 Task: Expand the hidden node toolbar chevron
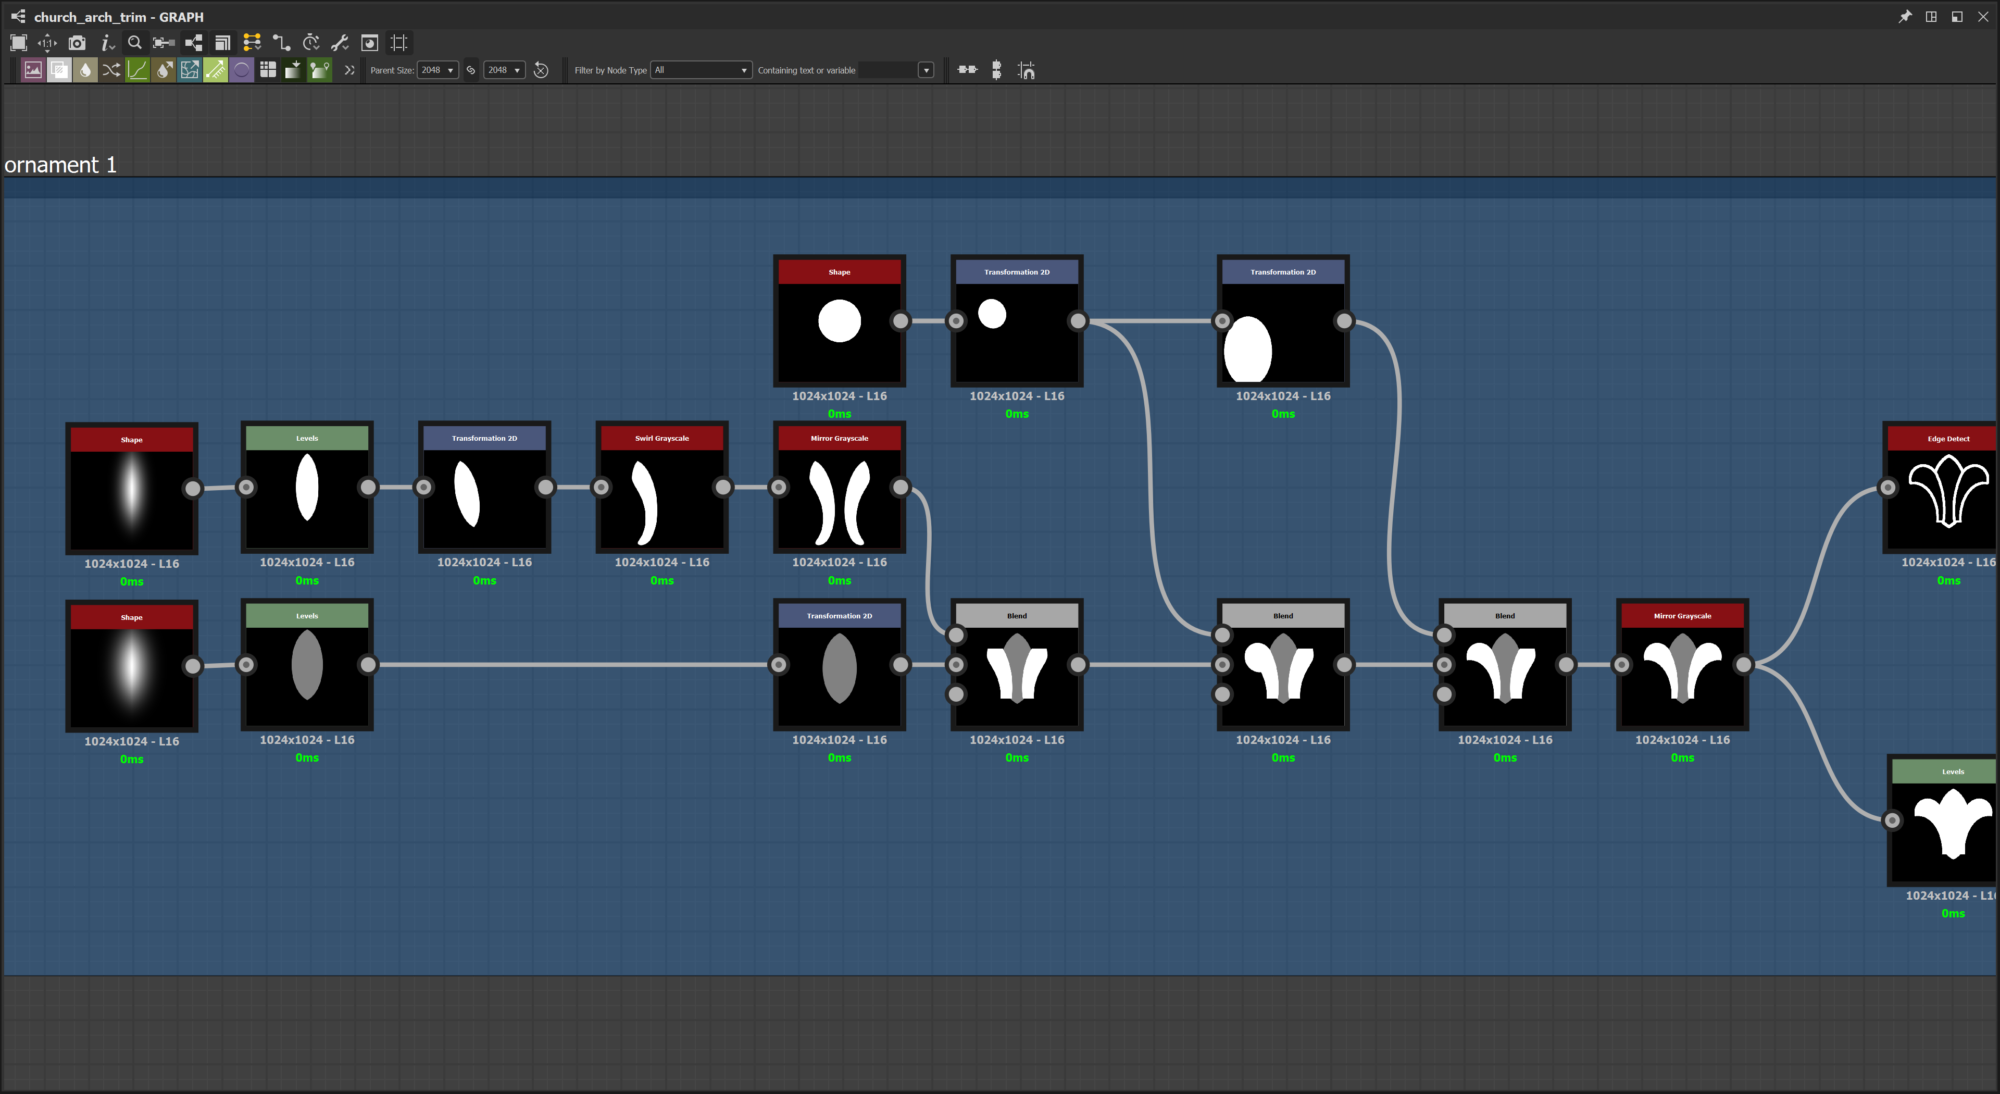point(349,70)
